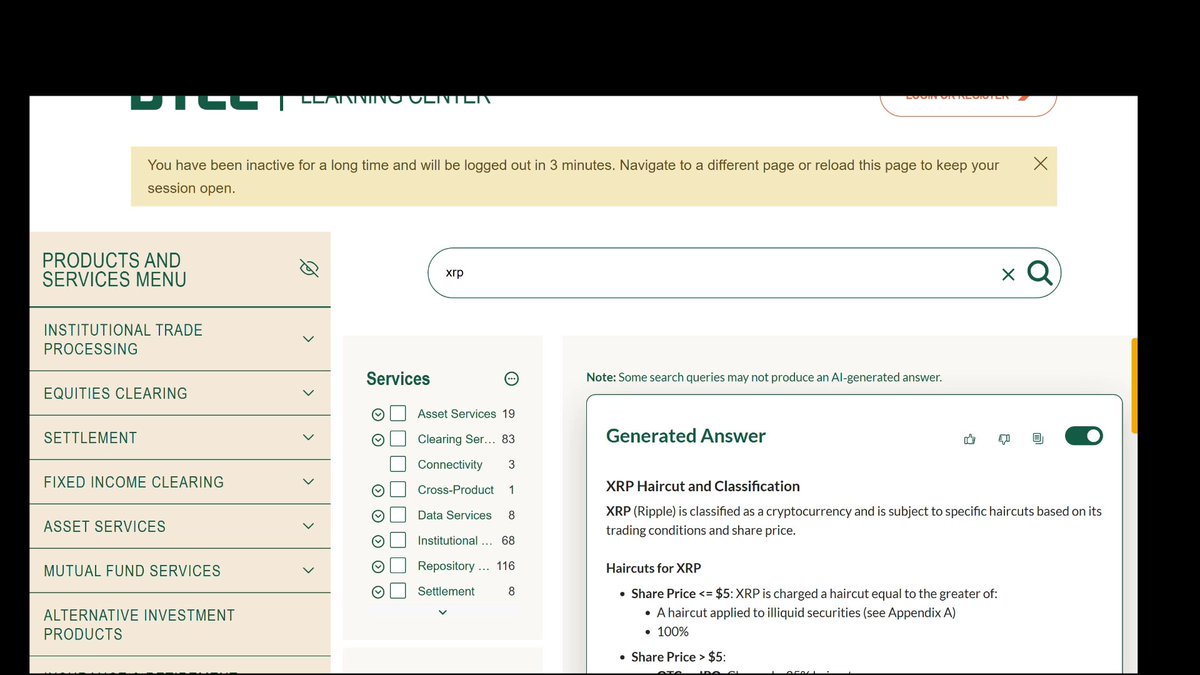Tick the Clearing Services filter checkbox
This screenshot has width=1200, height=675.
[398, 439]
